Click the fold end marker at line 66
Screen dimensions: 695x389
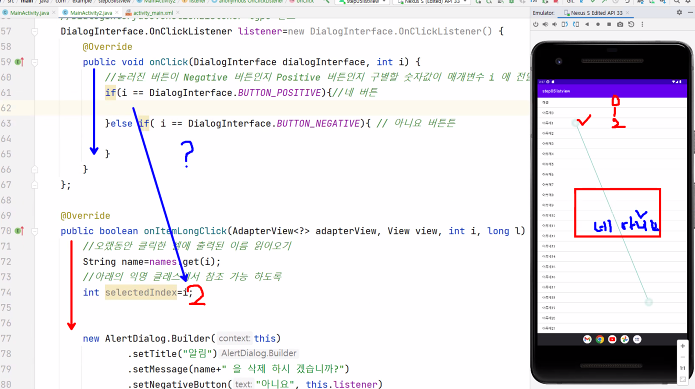[35, 169]
